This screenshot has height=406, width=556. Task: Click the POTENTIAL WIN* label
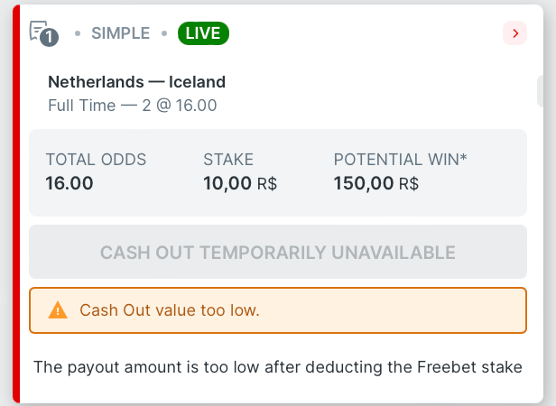click(400, 159)
